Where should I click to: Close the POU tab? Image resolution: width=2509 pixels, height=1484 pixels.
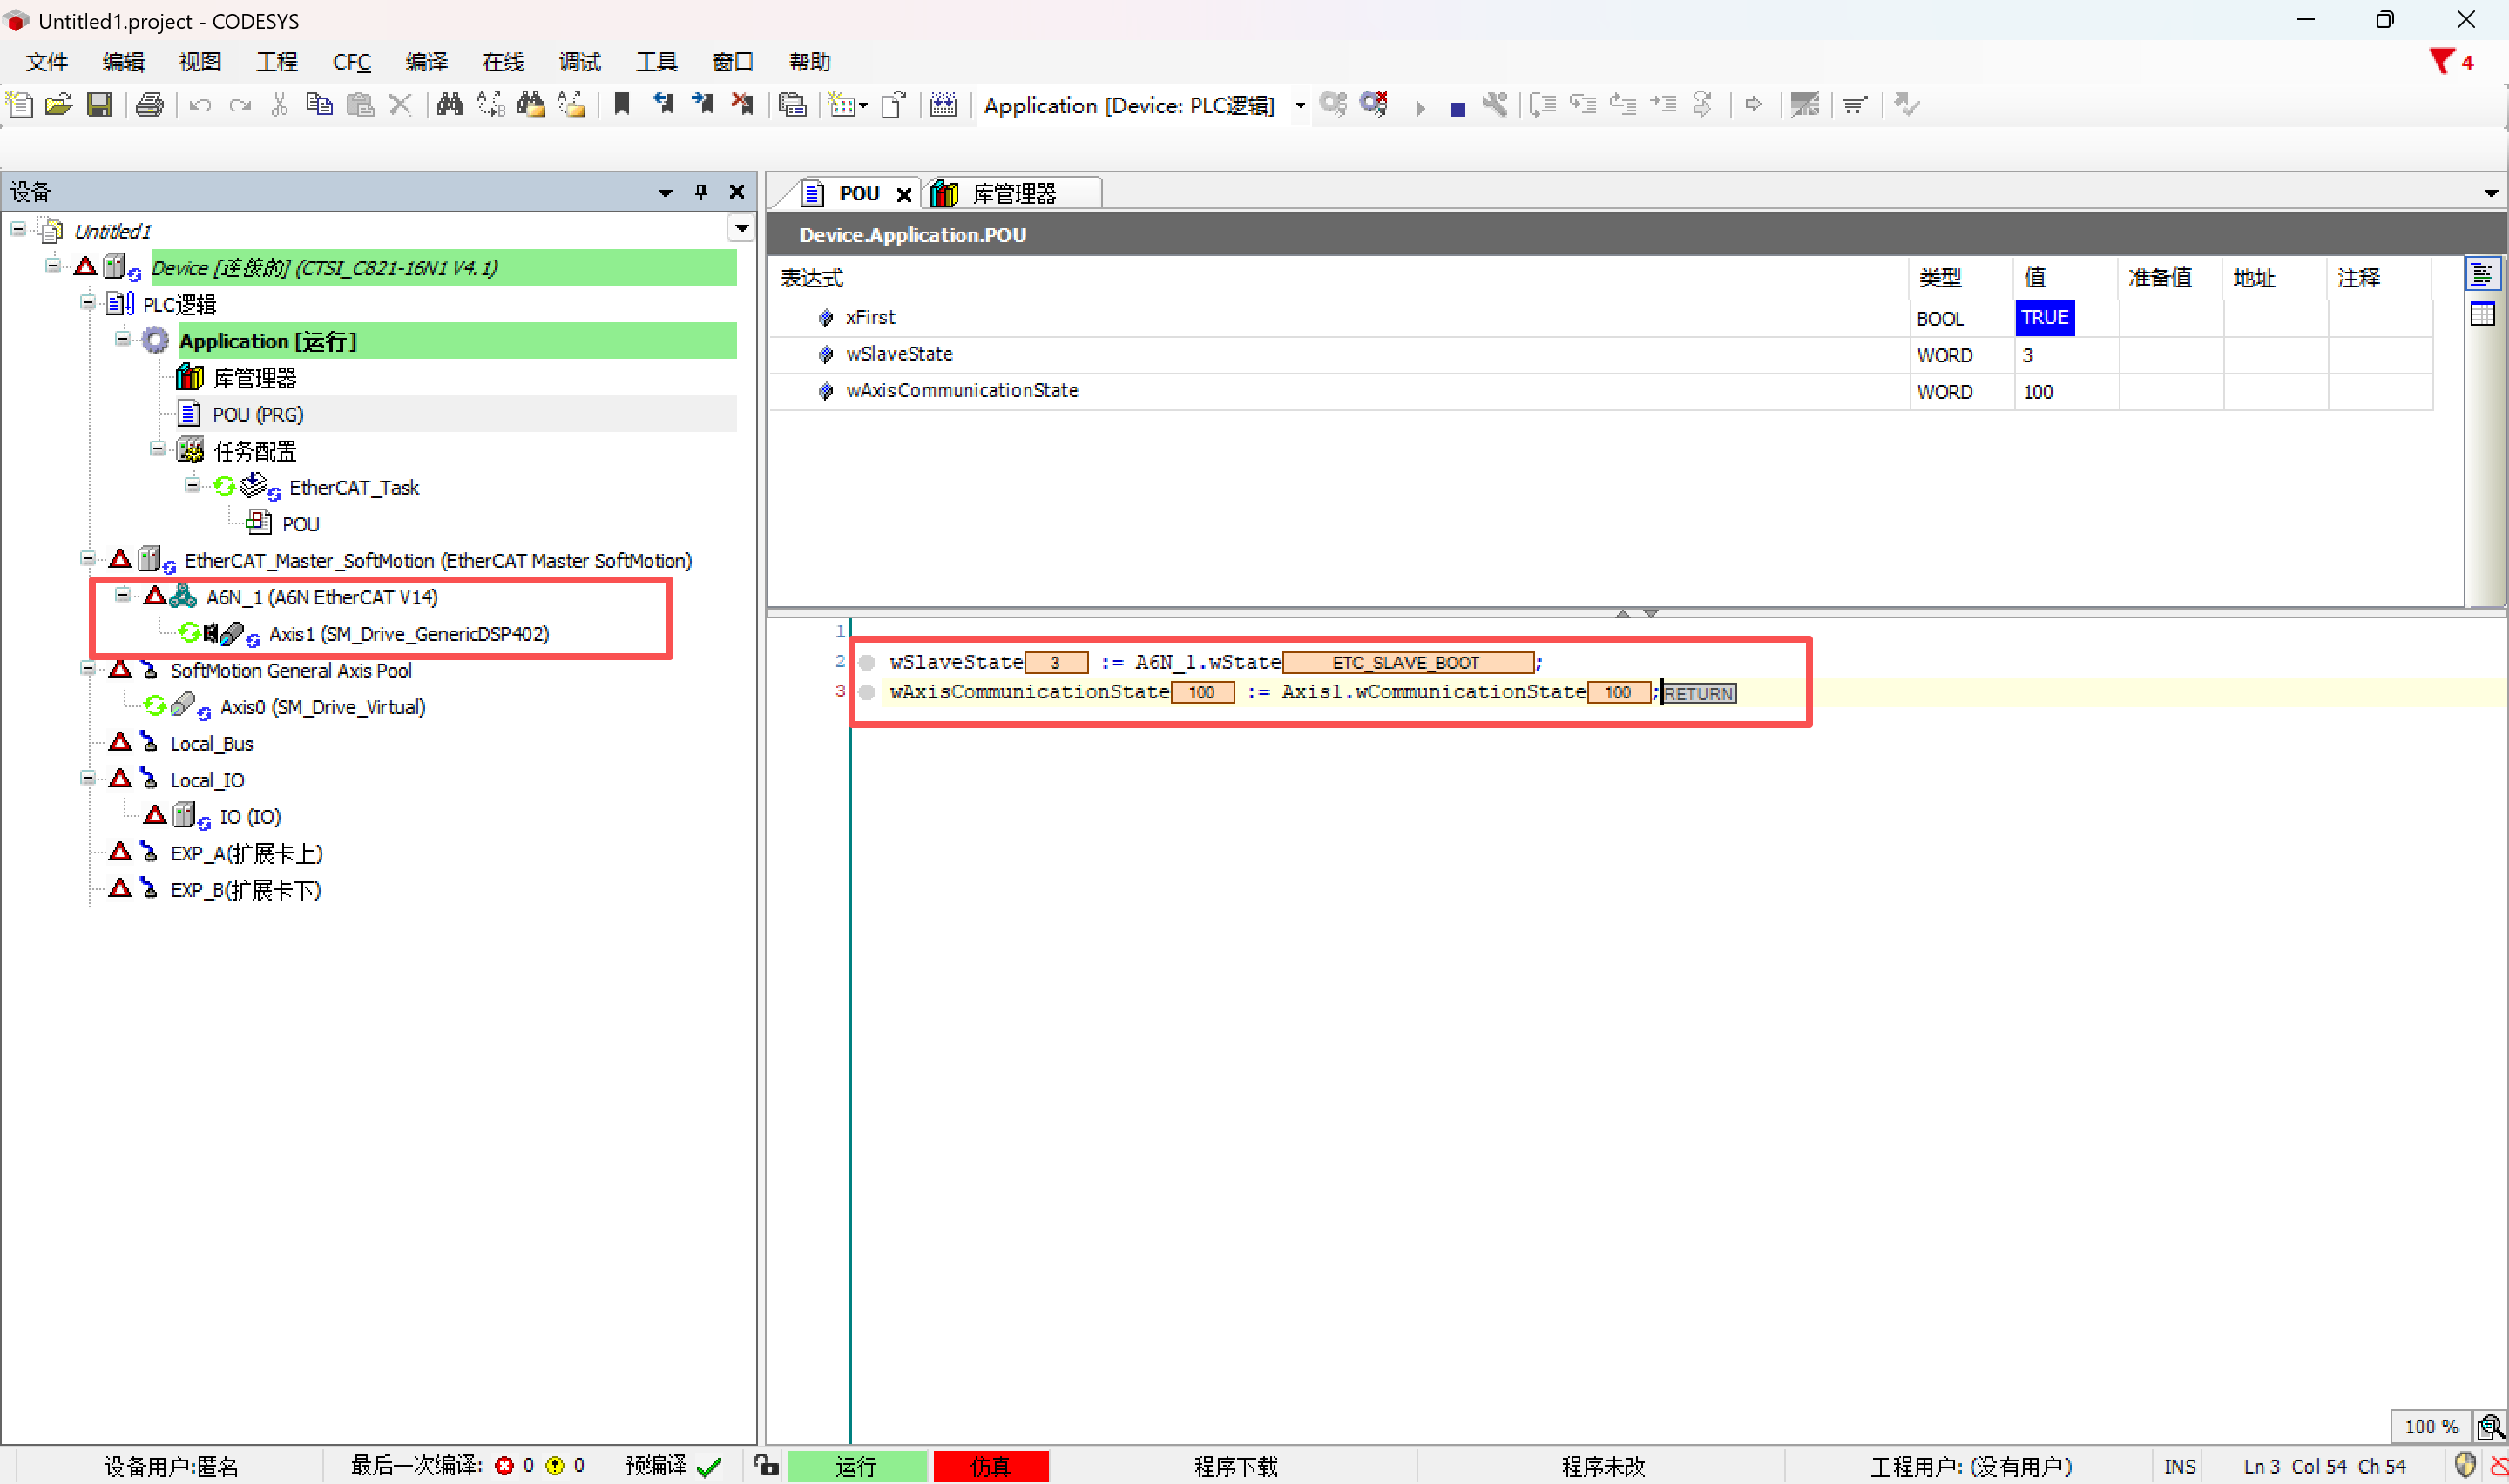(x=904, y=194)
